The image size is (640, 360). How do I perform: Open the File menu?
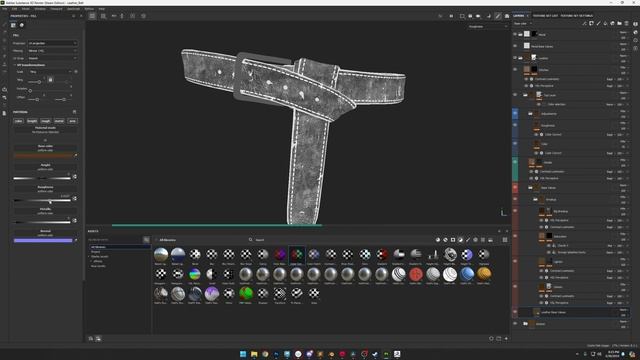pyautogui.click(x=4, y=9)
